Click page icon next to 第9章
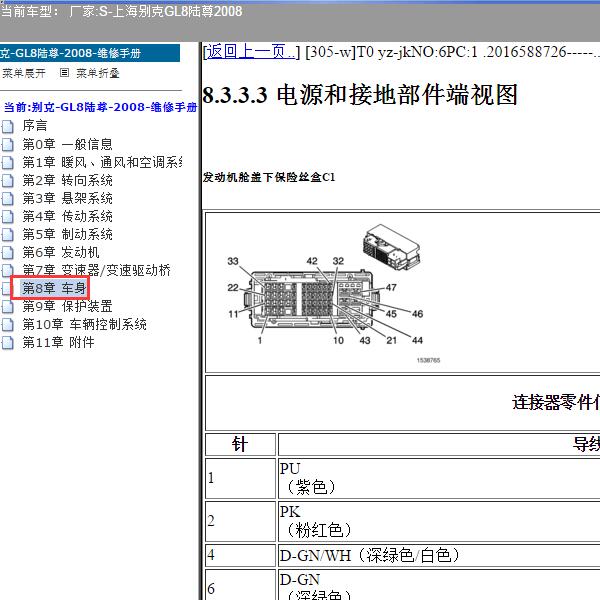This screenshot has height=600, width=600. [x=8, y=306]
